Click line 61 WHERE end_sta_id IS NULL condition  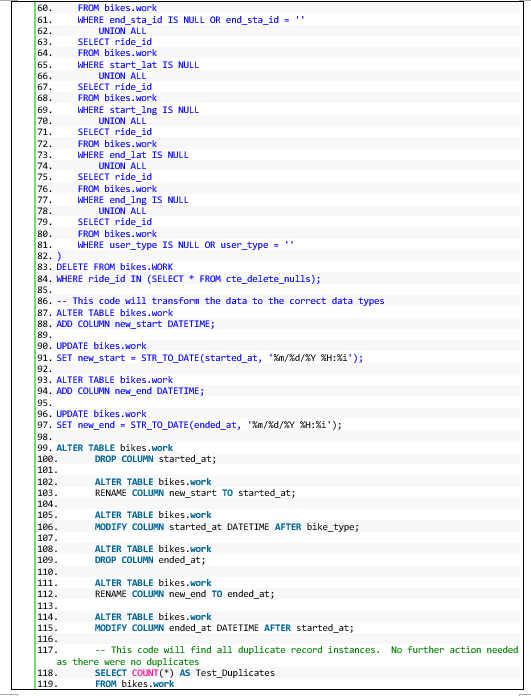191,20
